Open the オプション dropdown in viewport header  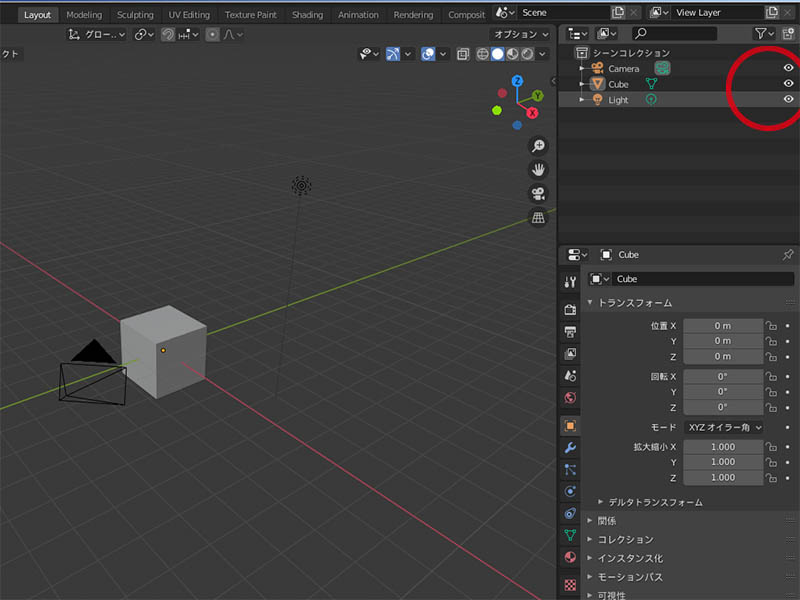(520, 34)
